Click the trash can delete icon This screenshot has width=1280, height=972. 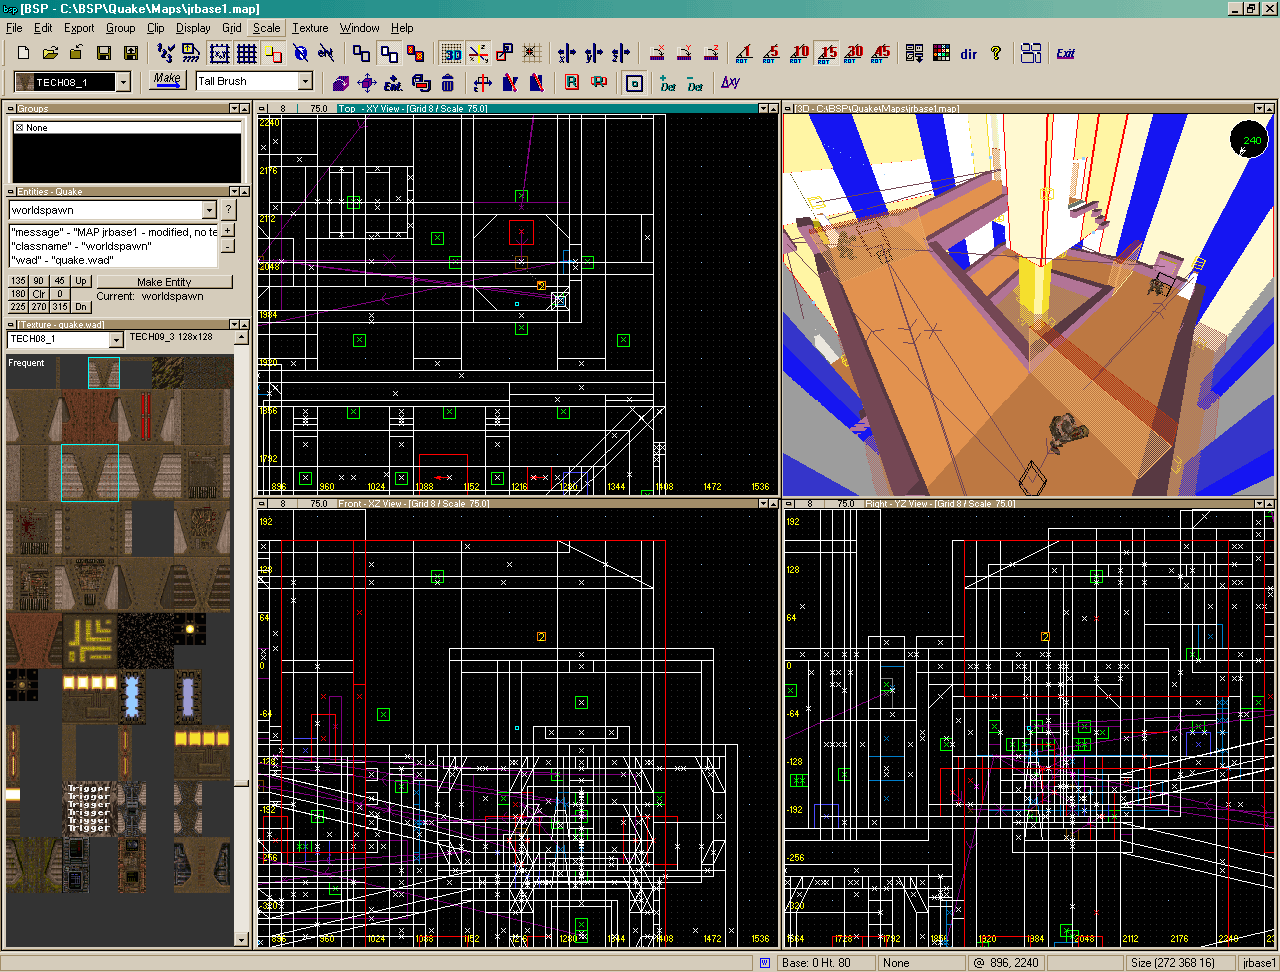[x=447, y=82]
